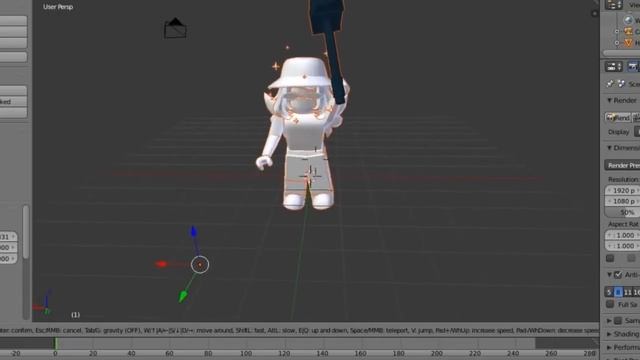Collapse the Anti-Aliasing panel

tap(609, 275)
